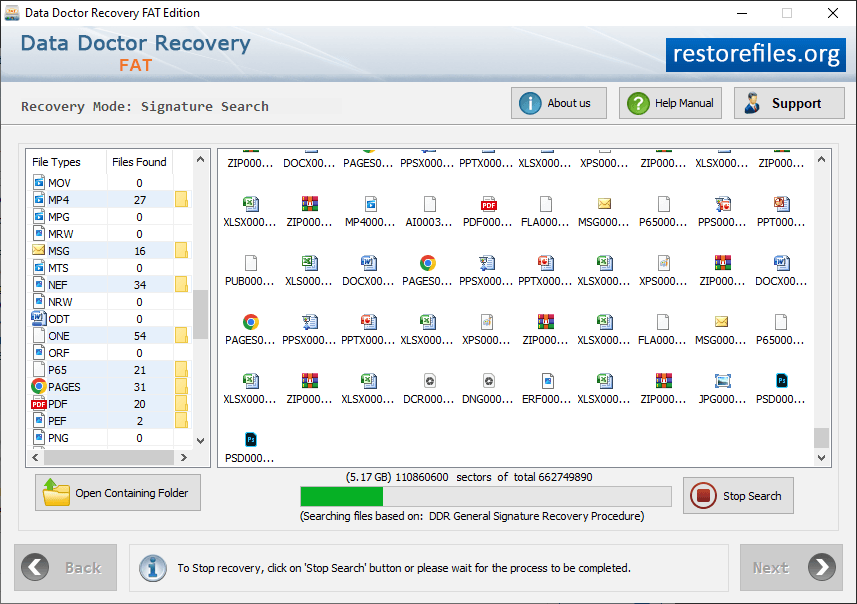
Task: Click the files found count 31
Action: [x=140, y=387]
